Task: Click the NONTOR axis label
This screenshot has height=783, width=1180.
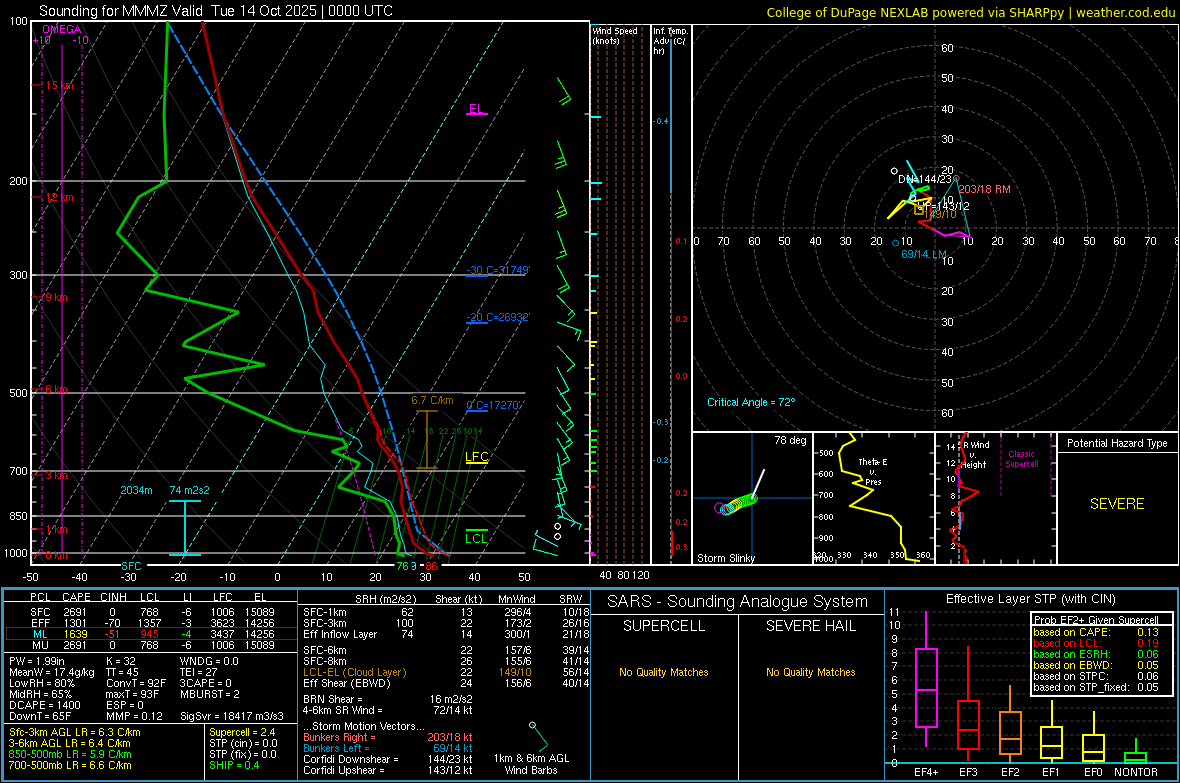Action: [1136, 772]
